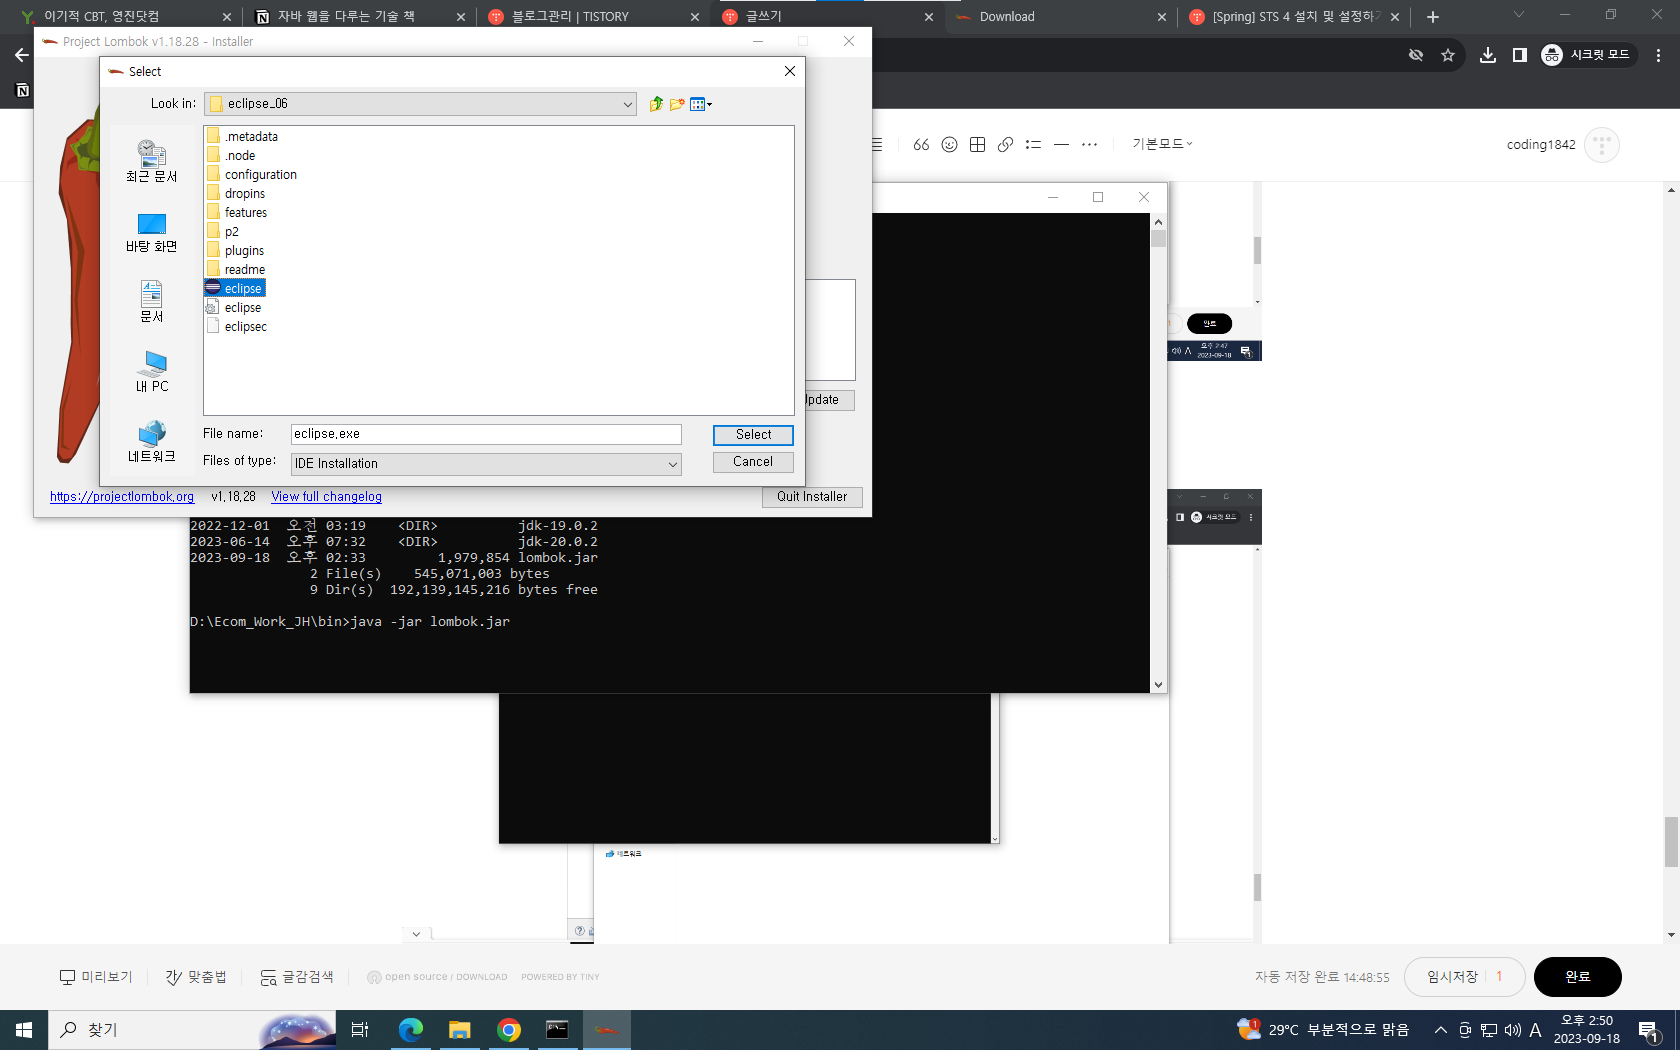
Task: Create new folder icon in Select dialog
Action: (x=677, y=104)
